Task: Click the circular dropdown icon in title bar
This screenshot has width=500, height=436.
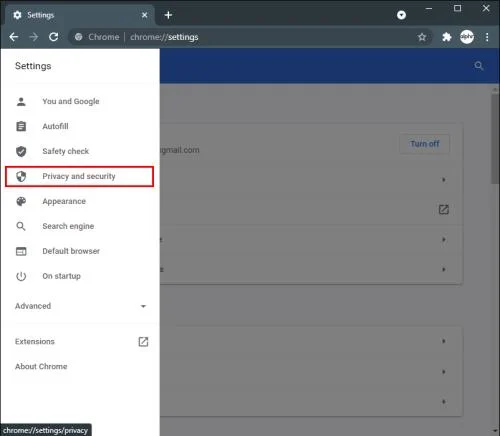Action: click(401, 15)
